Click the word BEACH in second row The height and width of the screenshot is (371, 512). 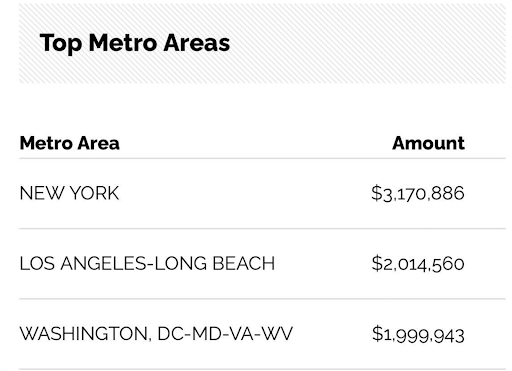tap(243, 264)
